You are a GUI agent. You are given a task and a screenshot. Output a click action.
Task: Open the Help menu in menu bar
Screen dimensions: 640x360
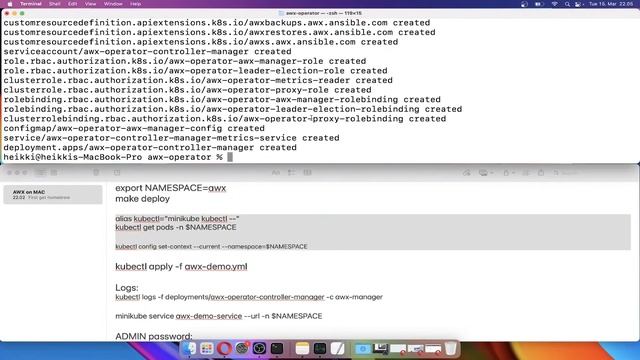coord(136,4)
